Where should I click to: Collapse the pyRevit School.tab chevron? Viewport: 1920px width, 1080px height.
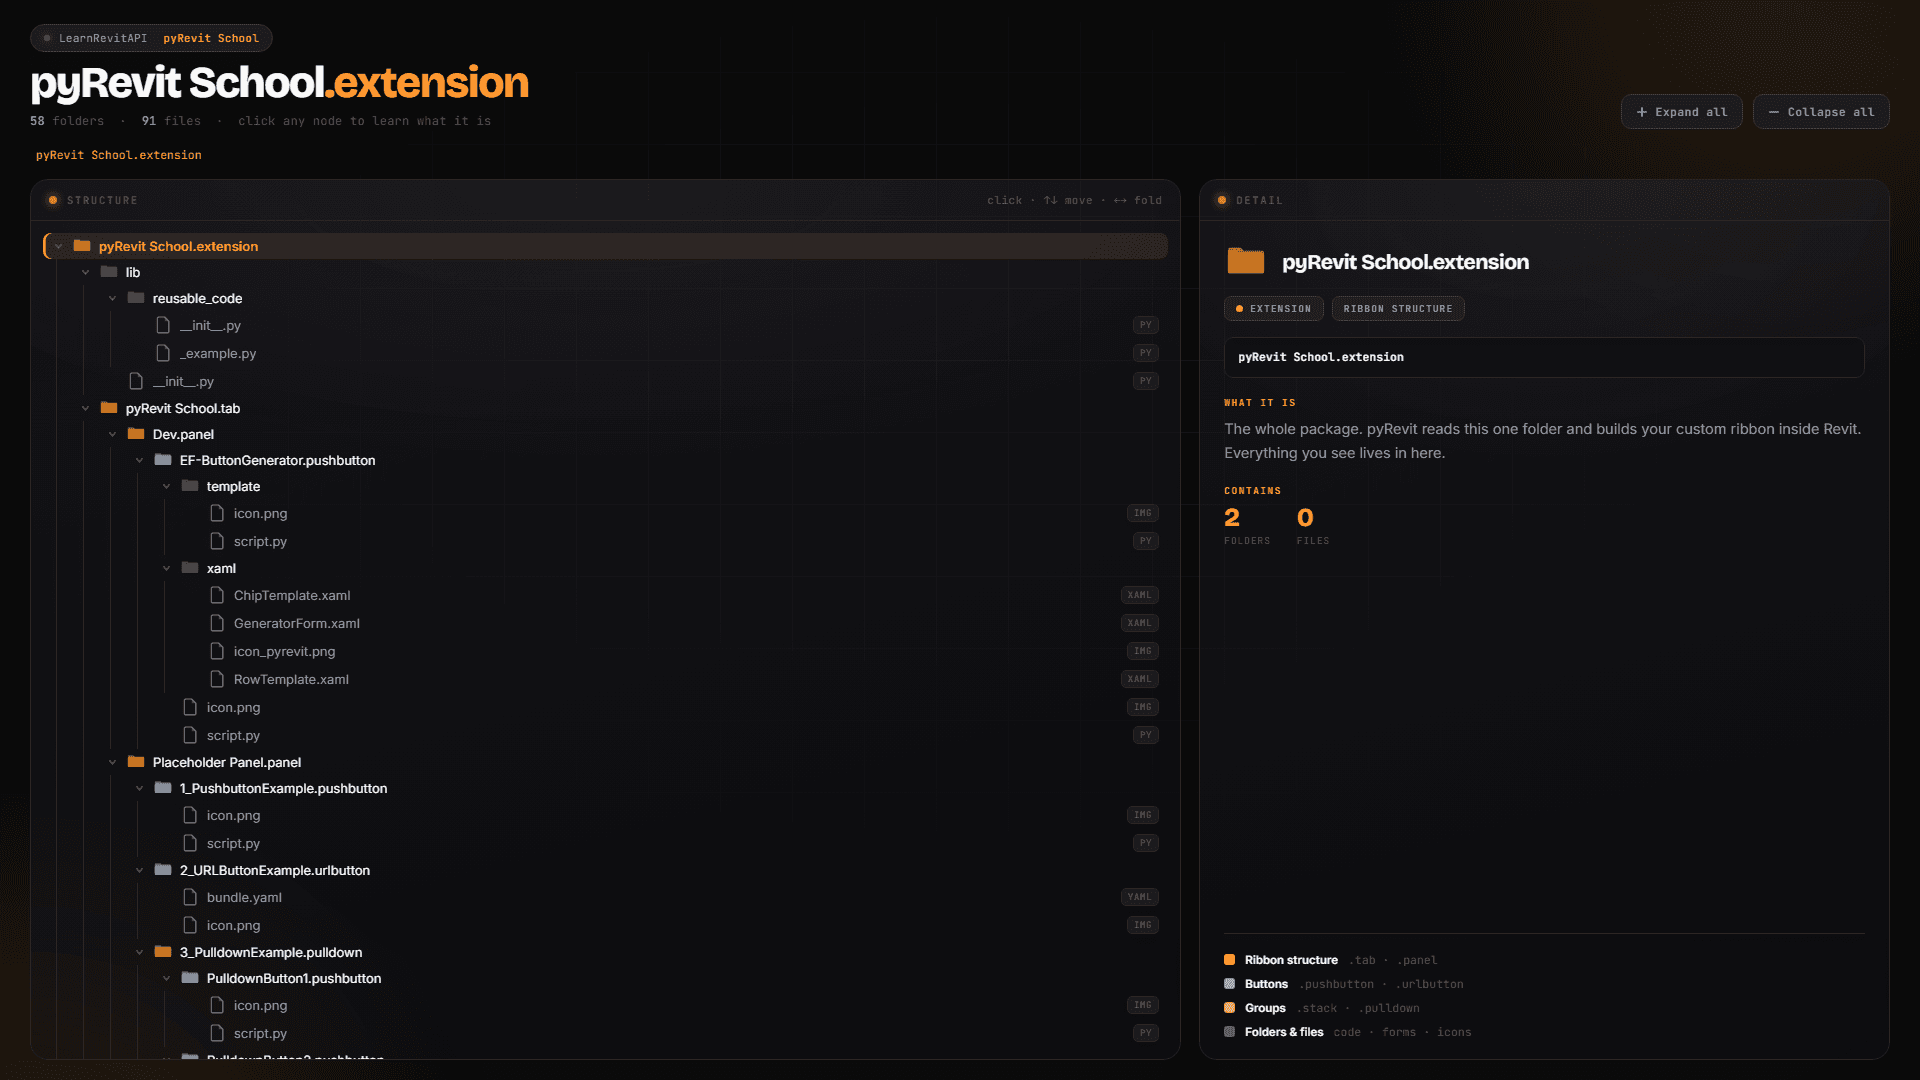86,408
